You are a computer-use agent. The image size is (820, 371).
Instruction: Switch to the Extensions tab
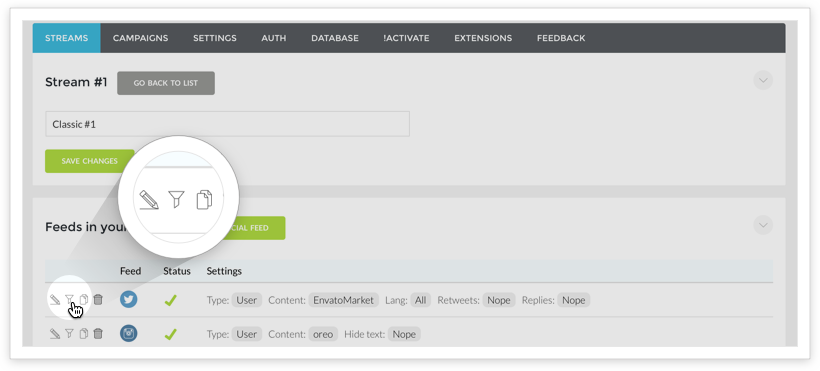tap(483, 38)
